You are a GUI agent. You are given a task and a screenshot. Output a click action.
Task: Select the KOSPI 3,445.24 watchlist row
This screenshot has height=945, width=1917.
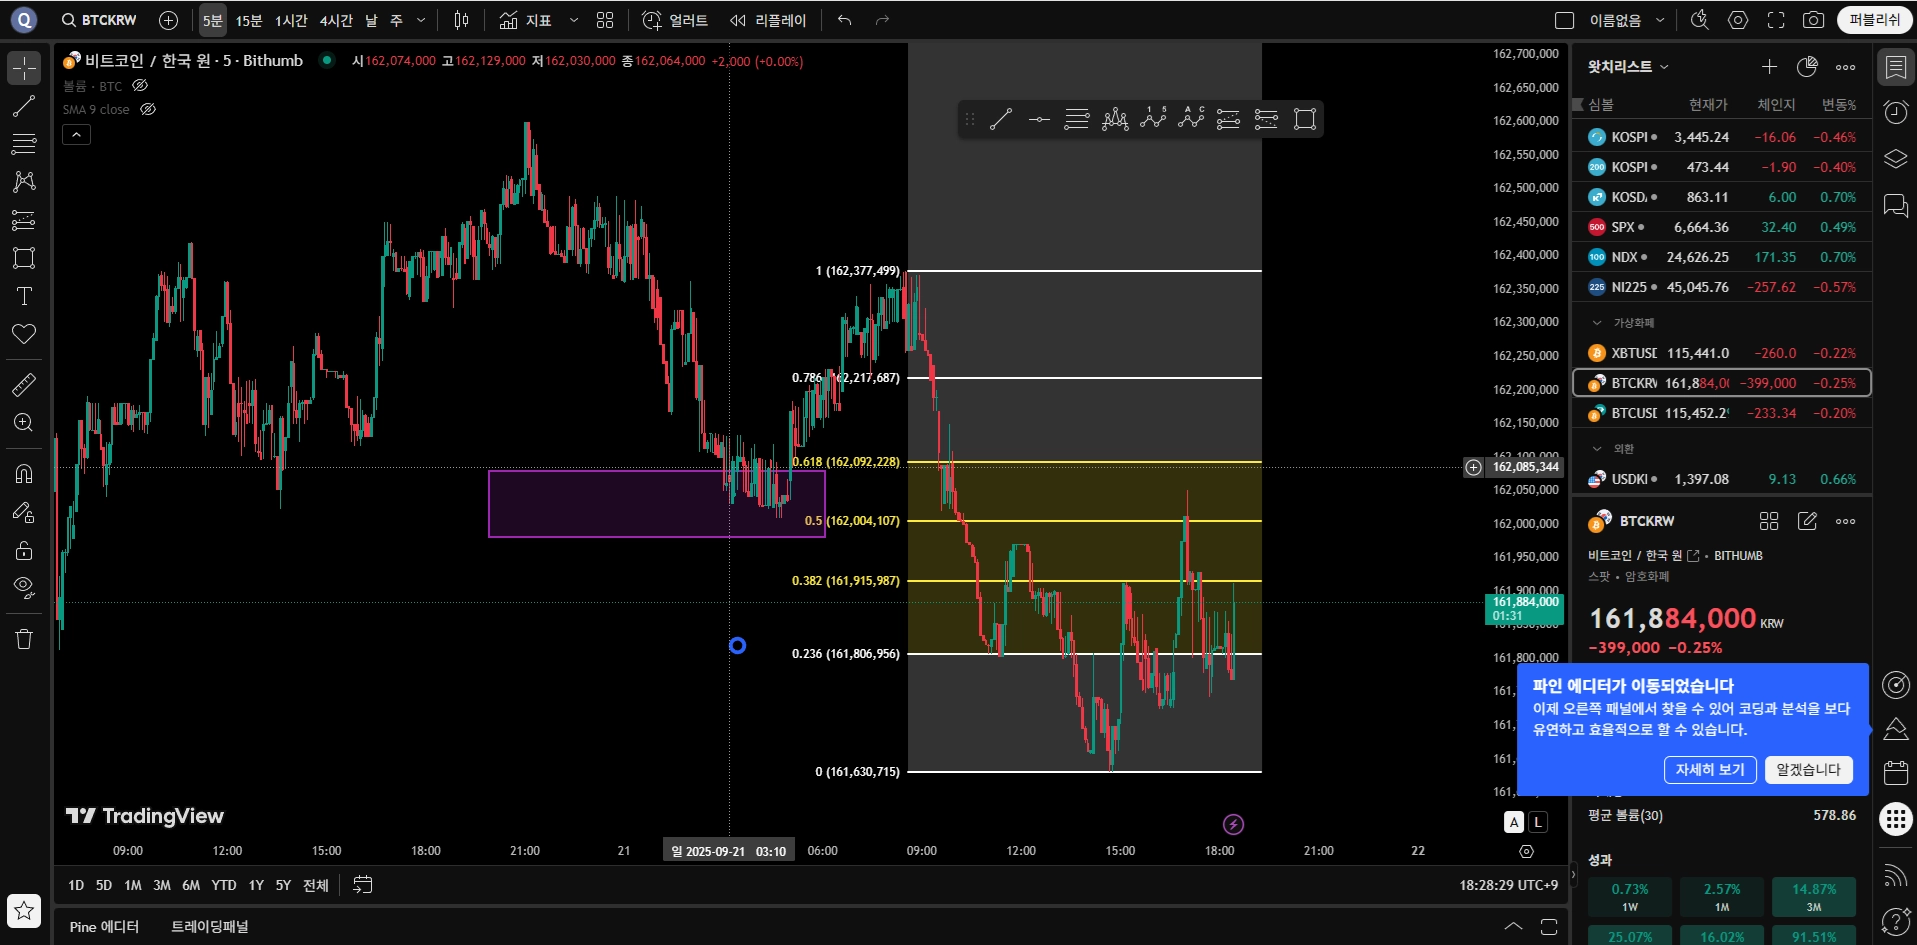point(1722,137)
